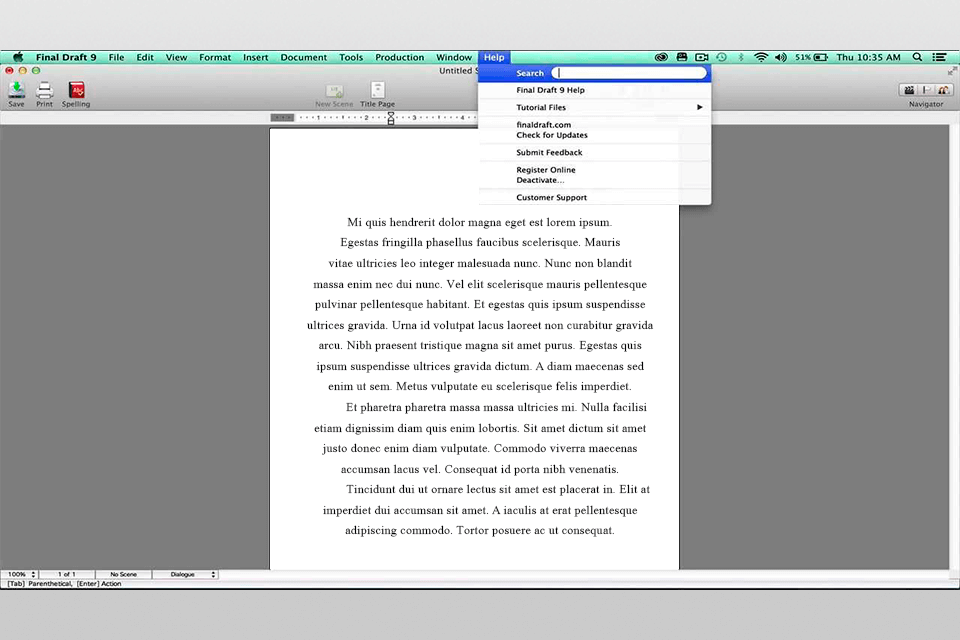Click the No Scene status button
This screenshot has width=960, height=640.
pos(123,574)
